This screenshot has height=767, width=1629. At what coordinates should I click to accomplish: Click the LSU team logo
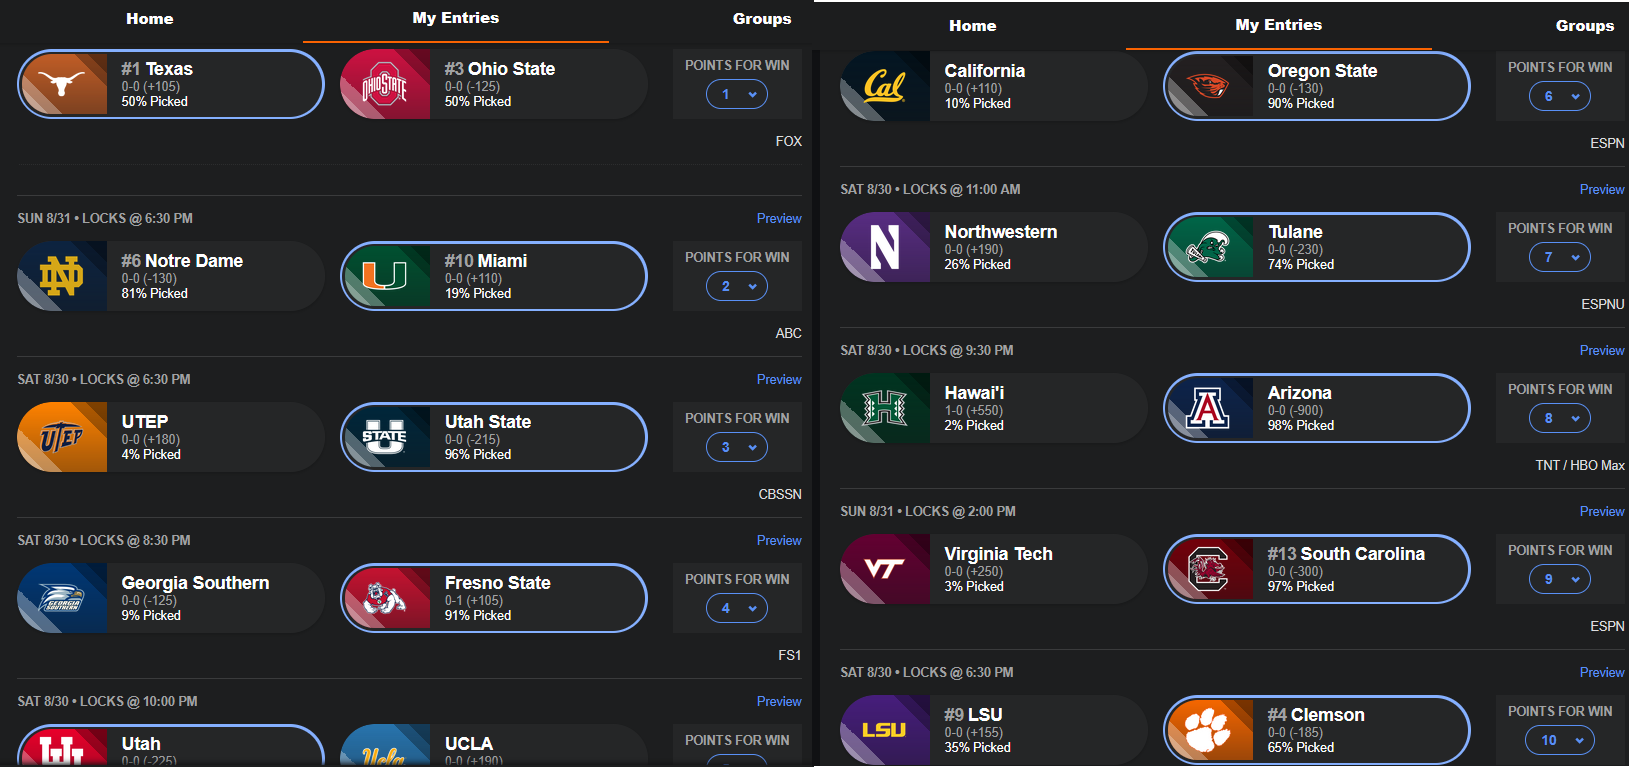pos(885,731)
